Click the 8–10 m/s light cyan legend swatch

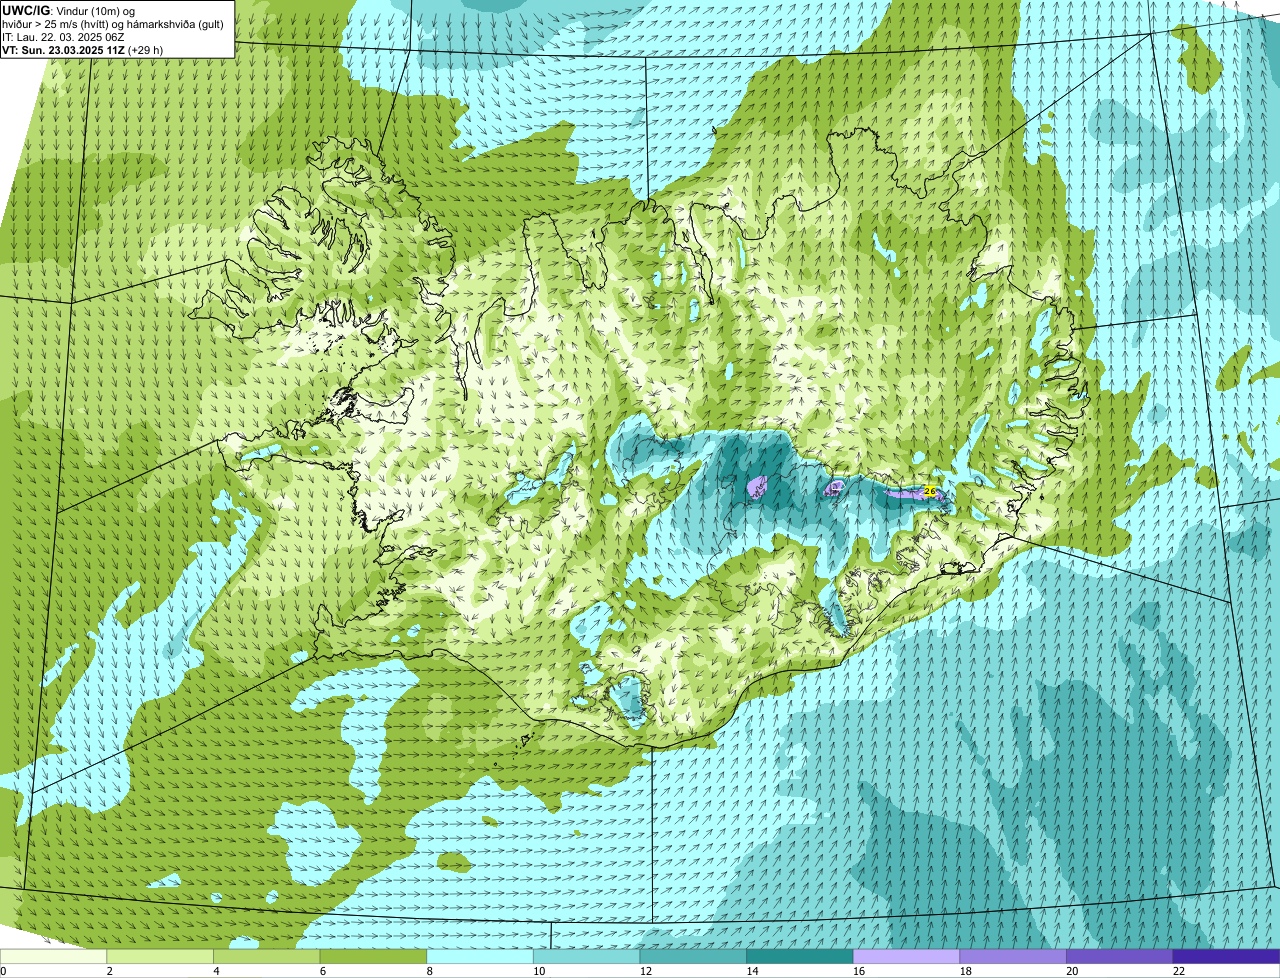[x=480, y=957]
